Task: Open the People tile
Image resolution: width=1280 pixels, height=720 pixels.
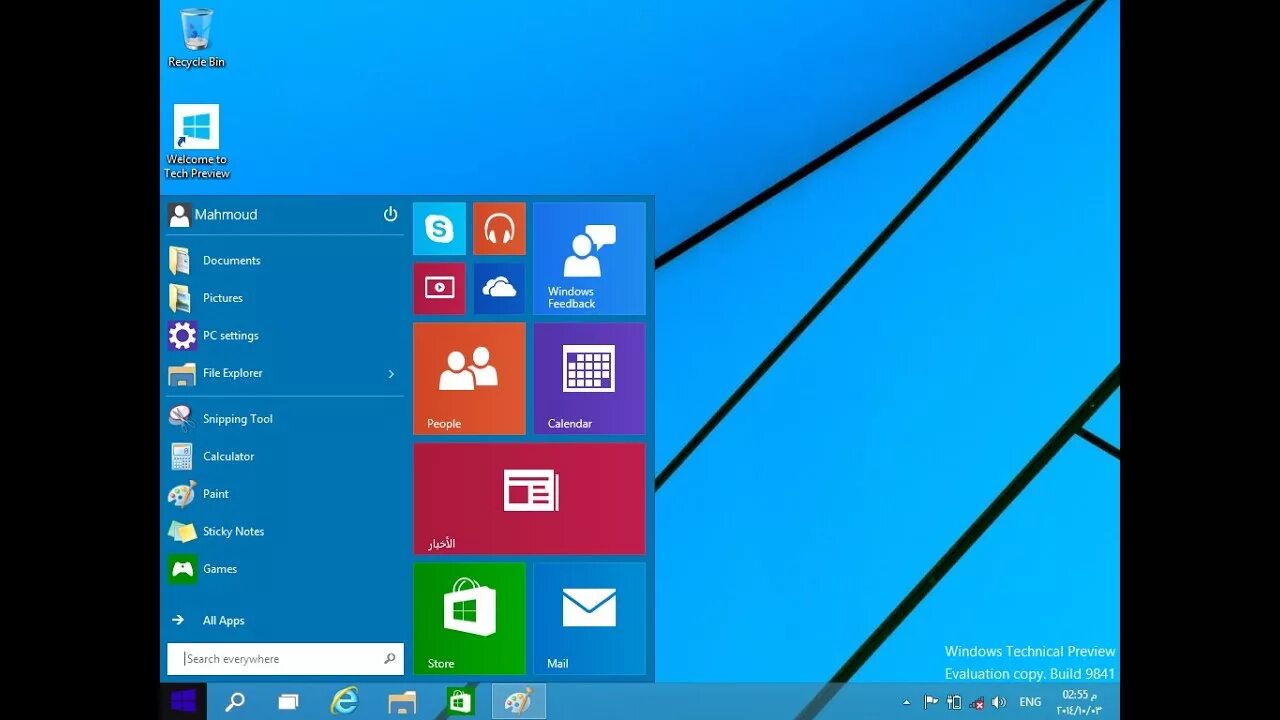Action: tap(469, 379)
